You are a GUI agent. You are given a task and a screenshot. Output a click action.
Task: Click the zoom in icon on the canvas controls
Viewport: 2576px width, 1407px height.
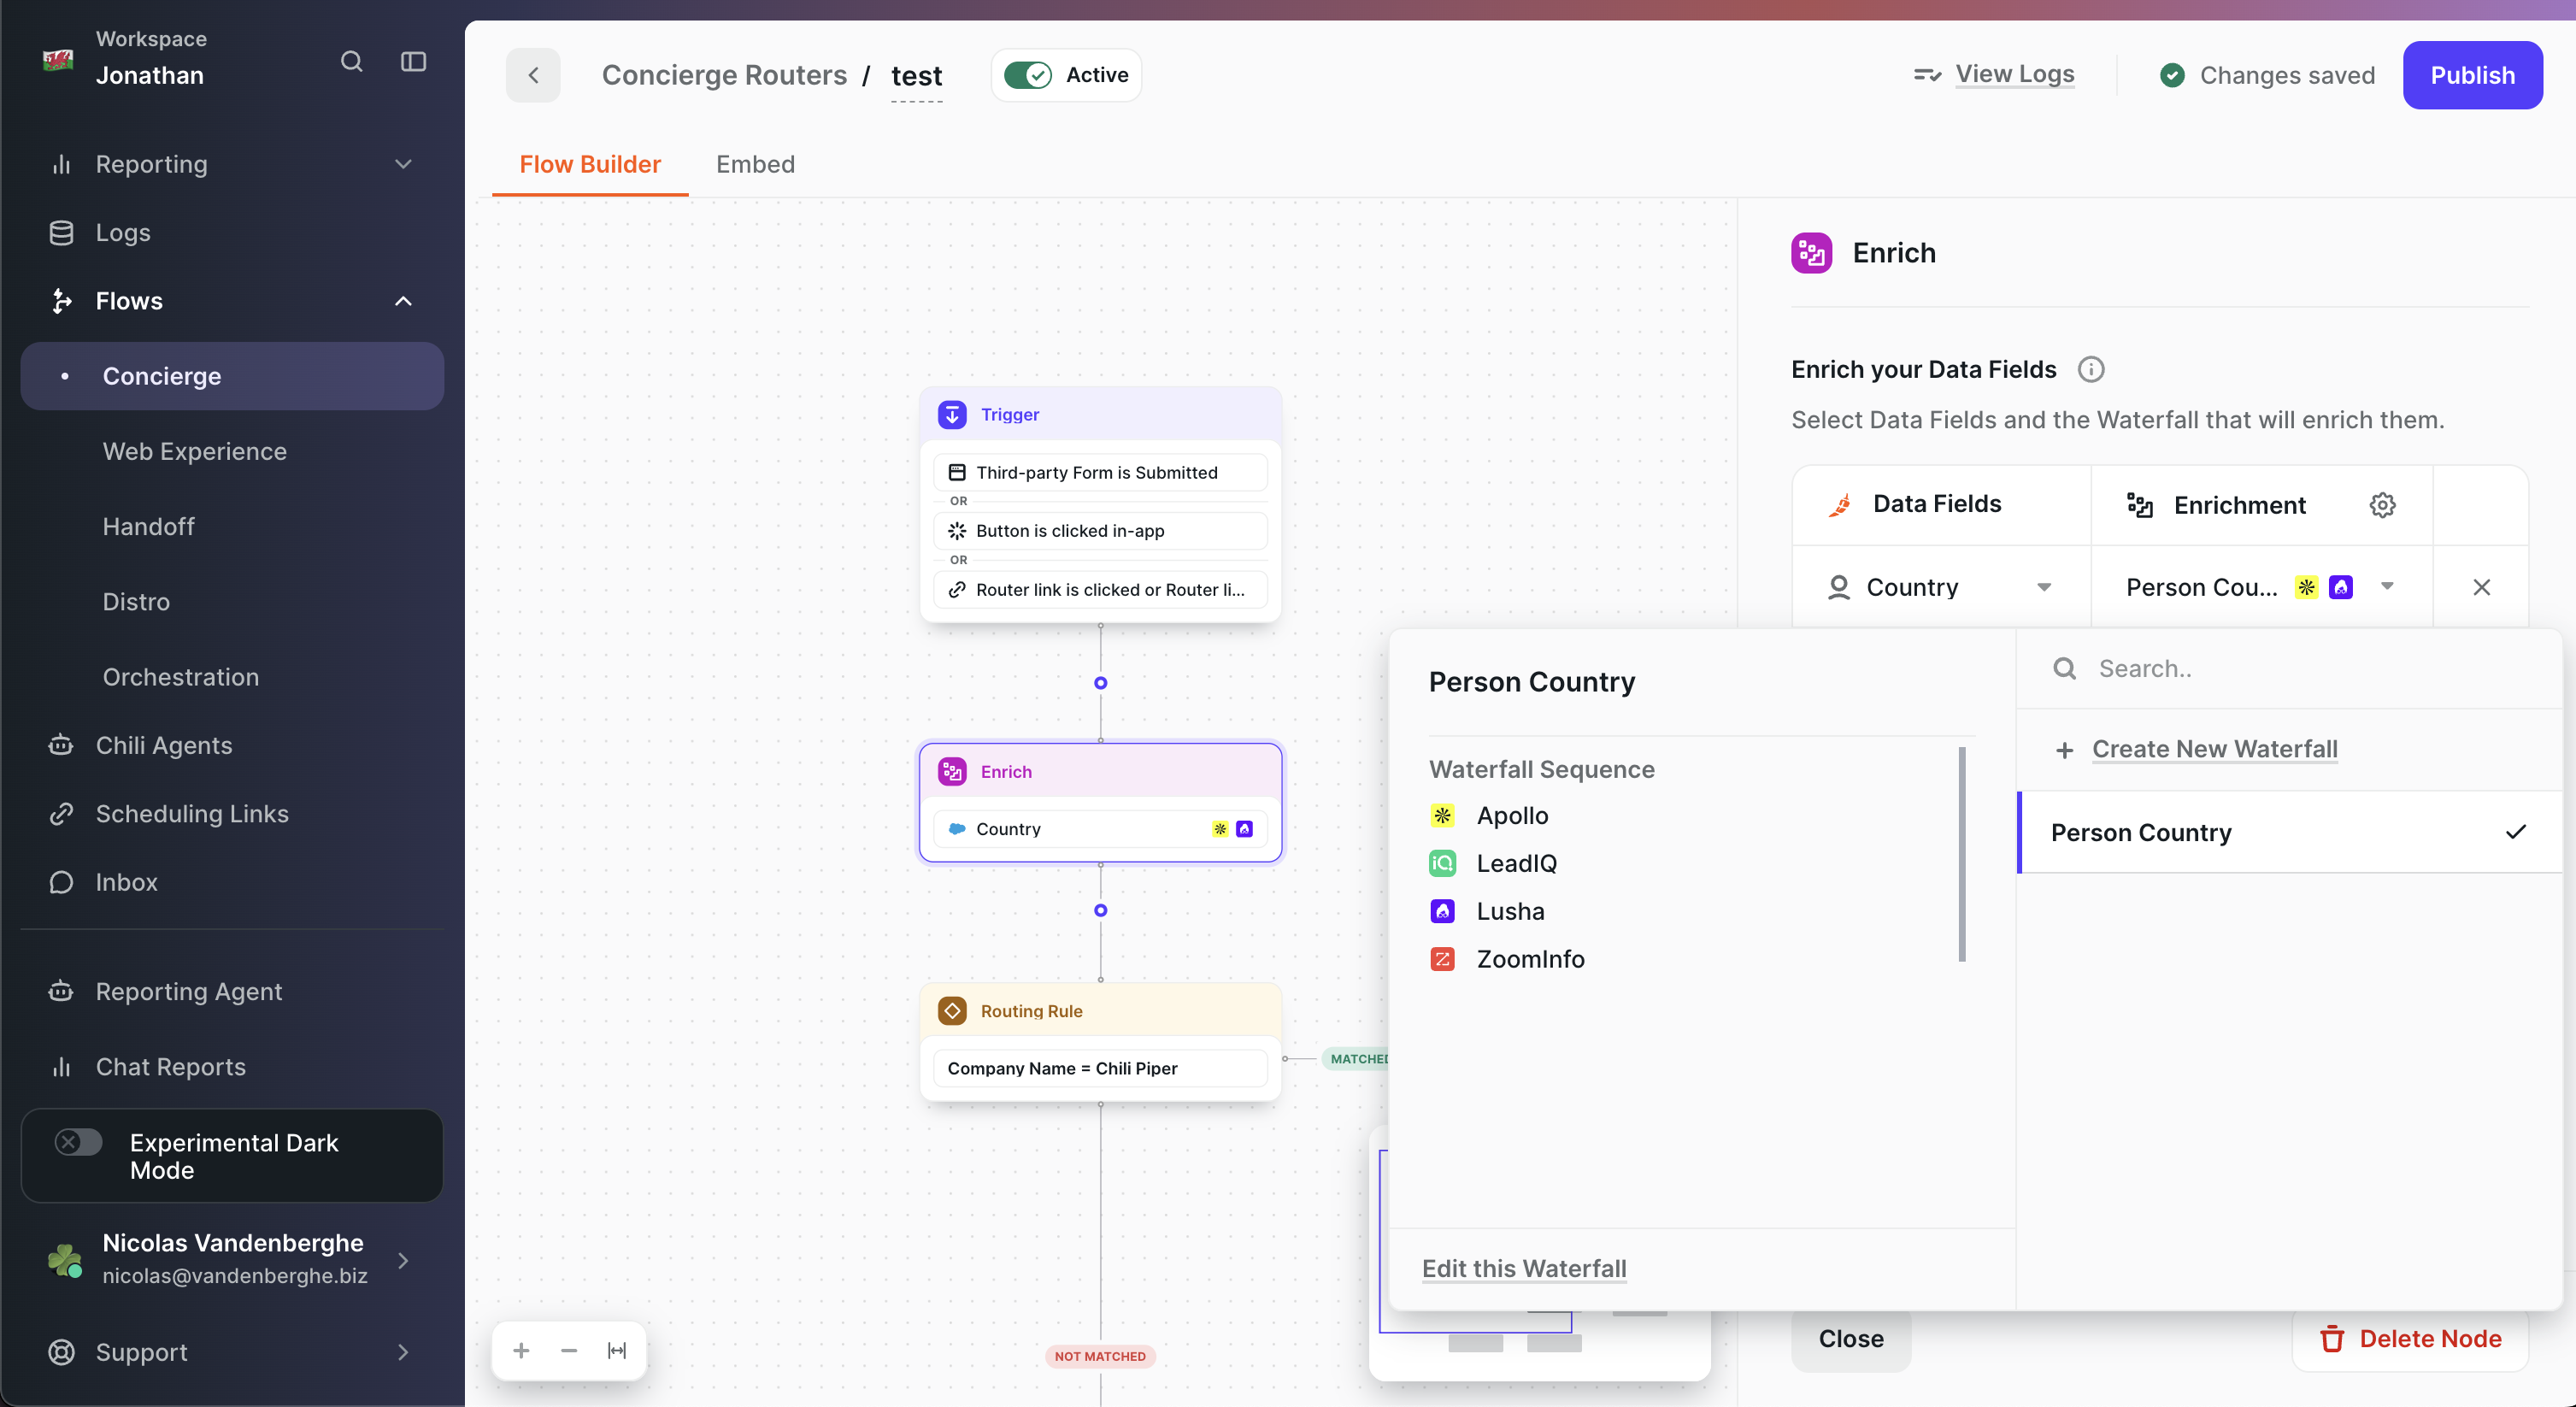[x=521, y=1350]
